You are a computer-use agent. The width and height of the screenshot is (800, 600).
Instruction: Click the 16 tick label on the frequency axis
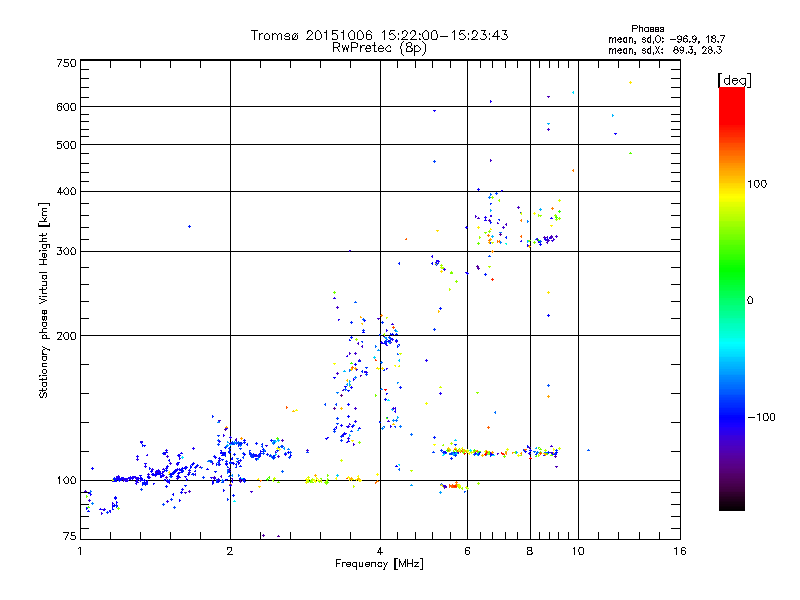[x=680, y=551]
